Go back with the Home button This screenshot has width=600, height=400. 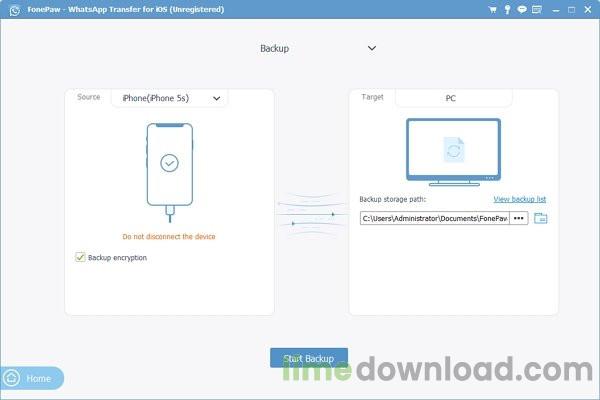[x=32, y=378]
